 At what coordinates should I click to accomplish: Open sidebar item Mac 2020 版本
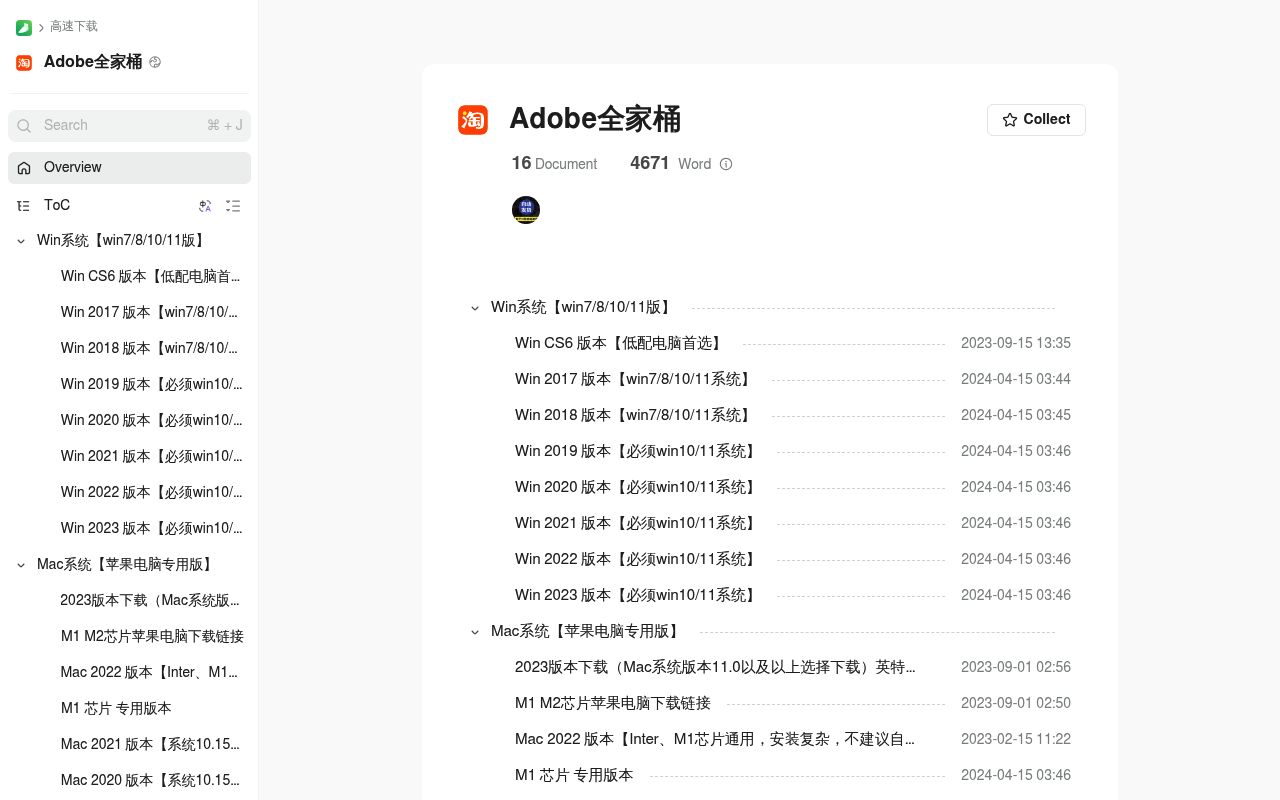pos(151,780)
